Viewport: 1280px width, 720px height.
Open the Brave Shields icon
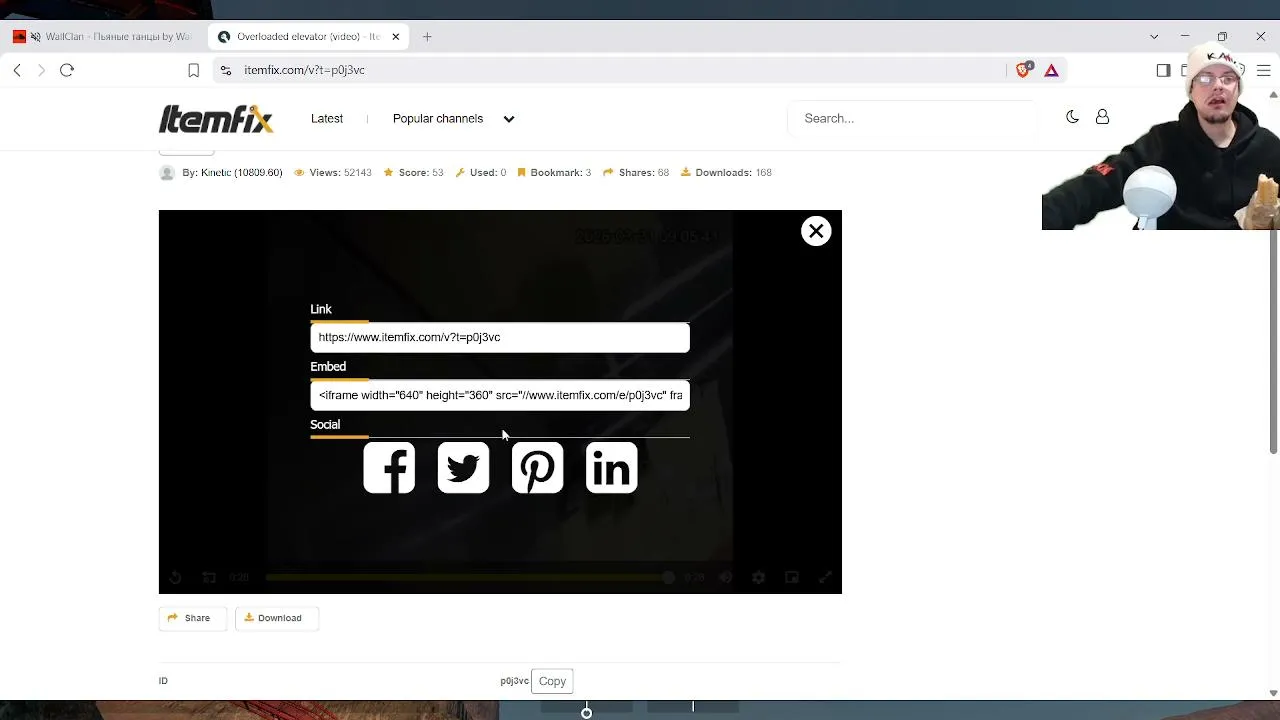pos(1023,70)
